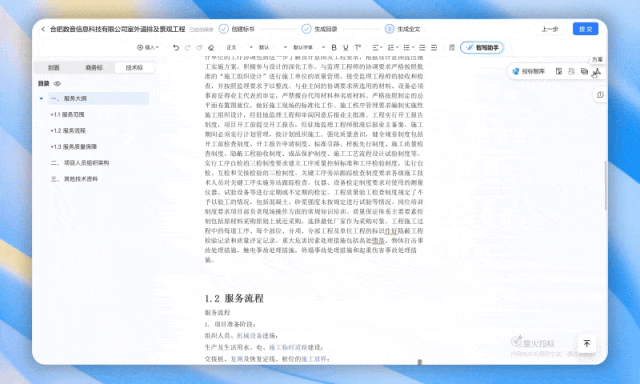This screenshot has height=384, width=640.
Task: Select 1.2 服务流程 in the outline
Action: pyautogui.click(x=68, y=131)
